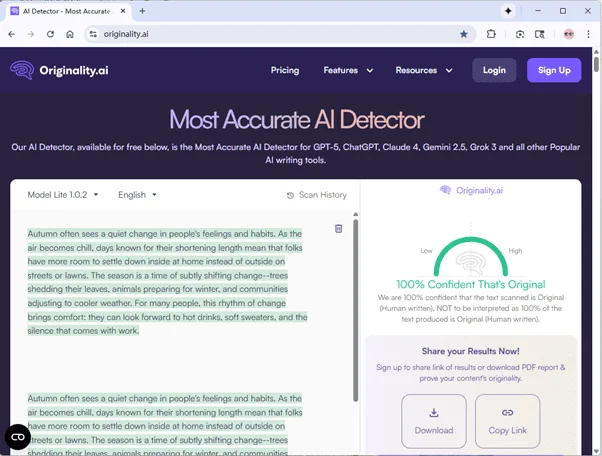Image resolution: width=602 pixels, height=456 pixels.
Task: Switch to the AI Detector browser tab
Action: pos(67,11)
